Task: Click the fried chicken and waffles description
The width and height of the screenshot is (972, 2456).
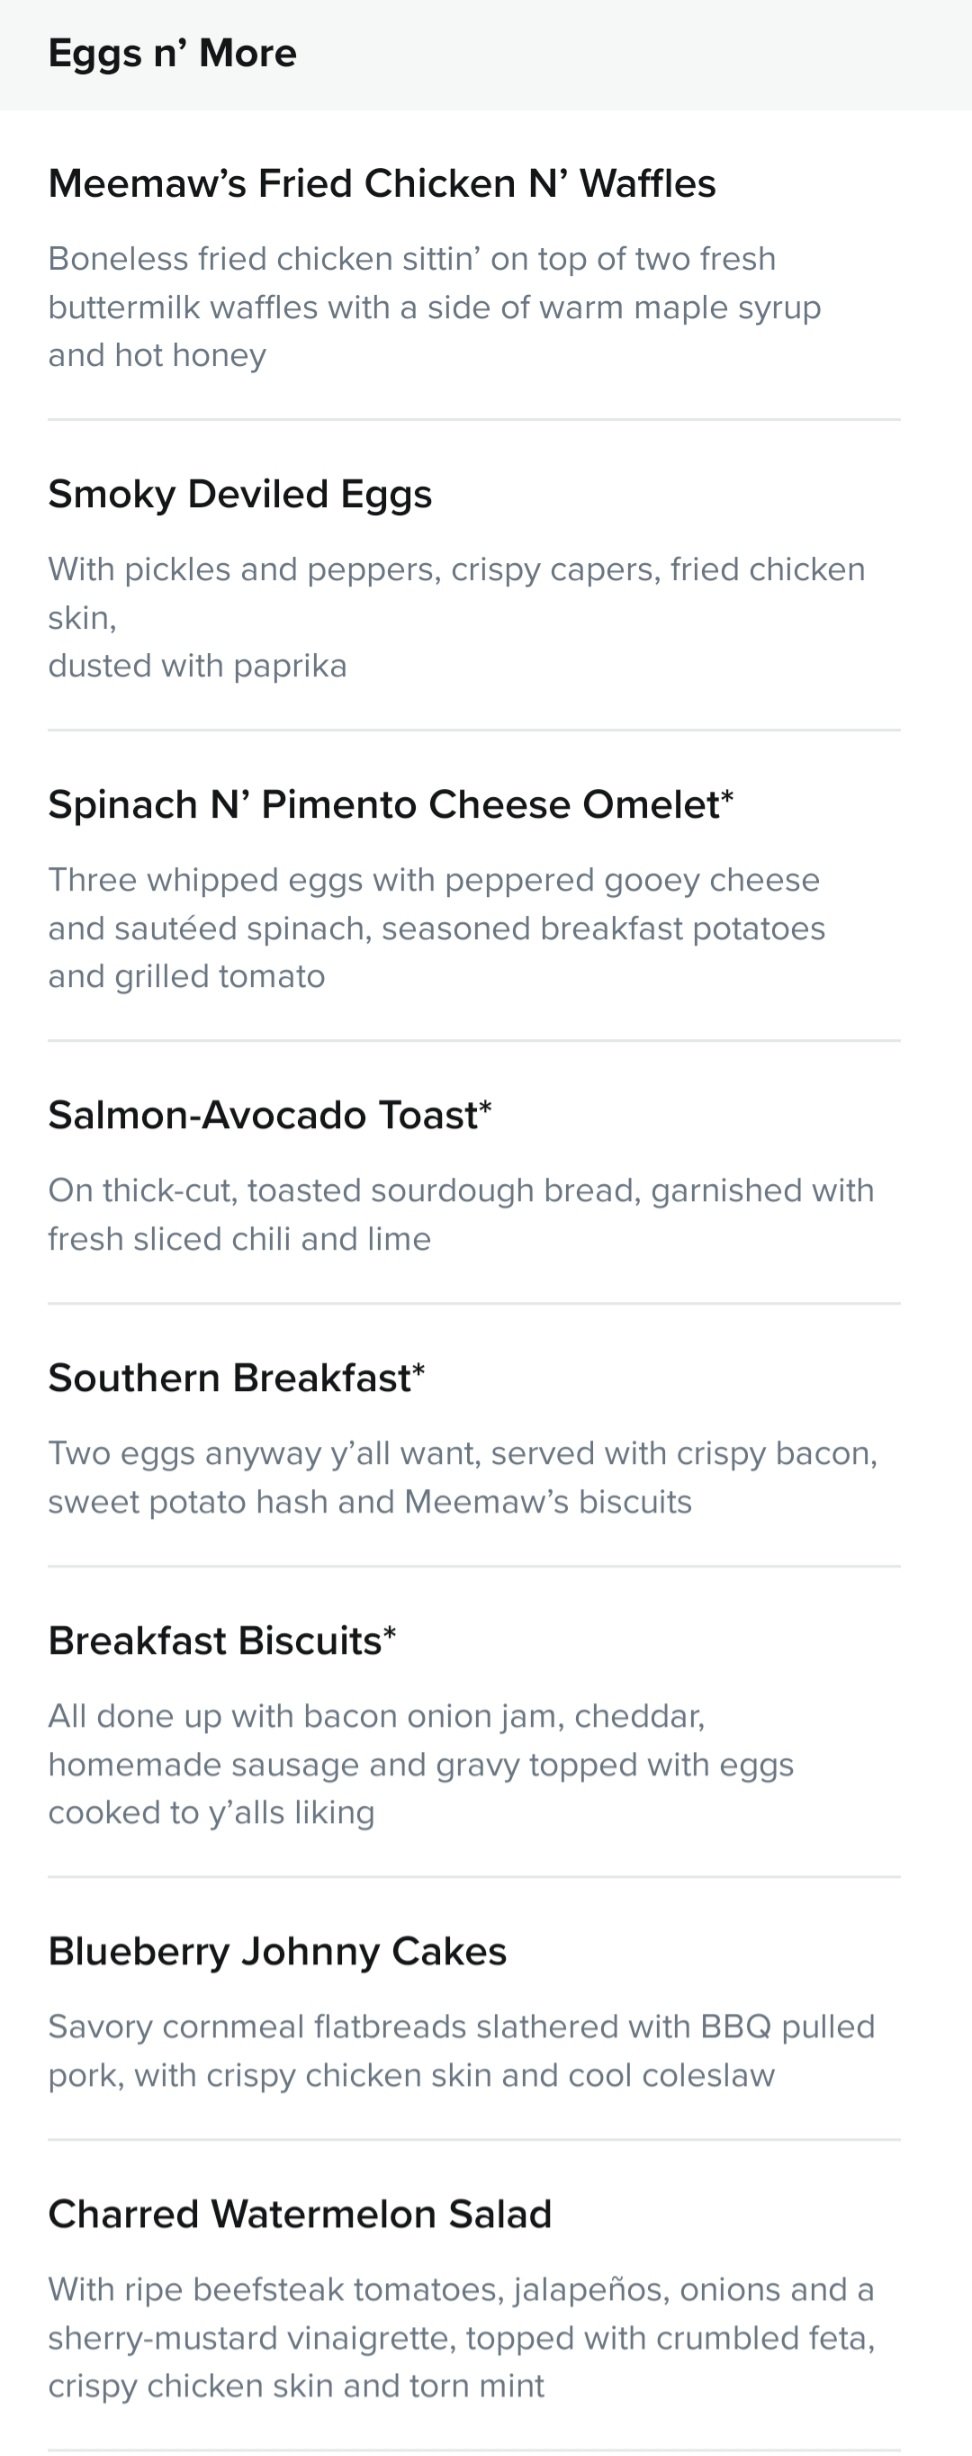Action: (434, 307)
